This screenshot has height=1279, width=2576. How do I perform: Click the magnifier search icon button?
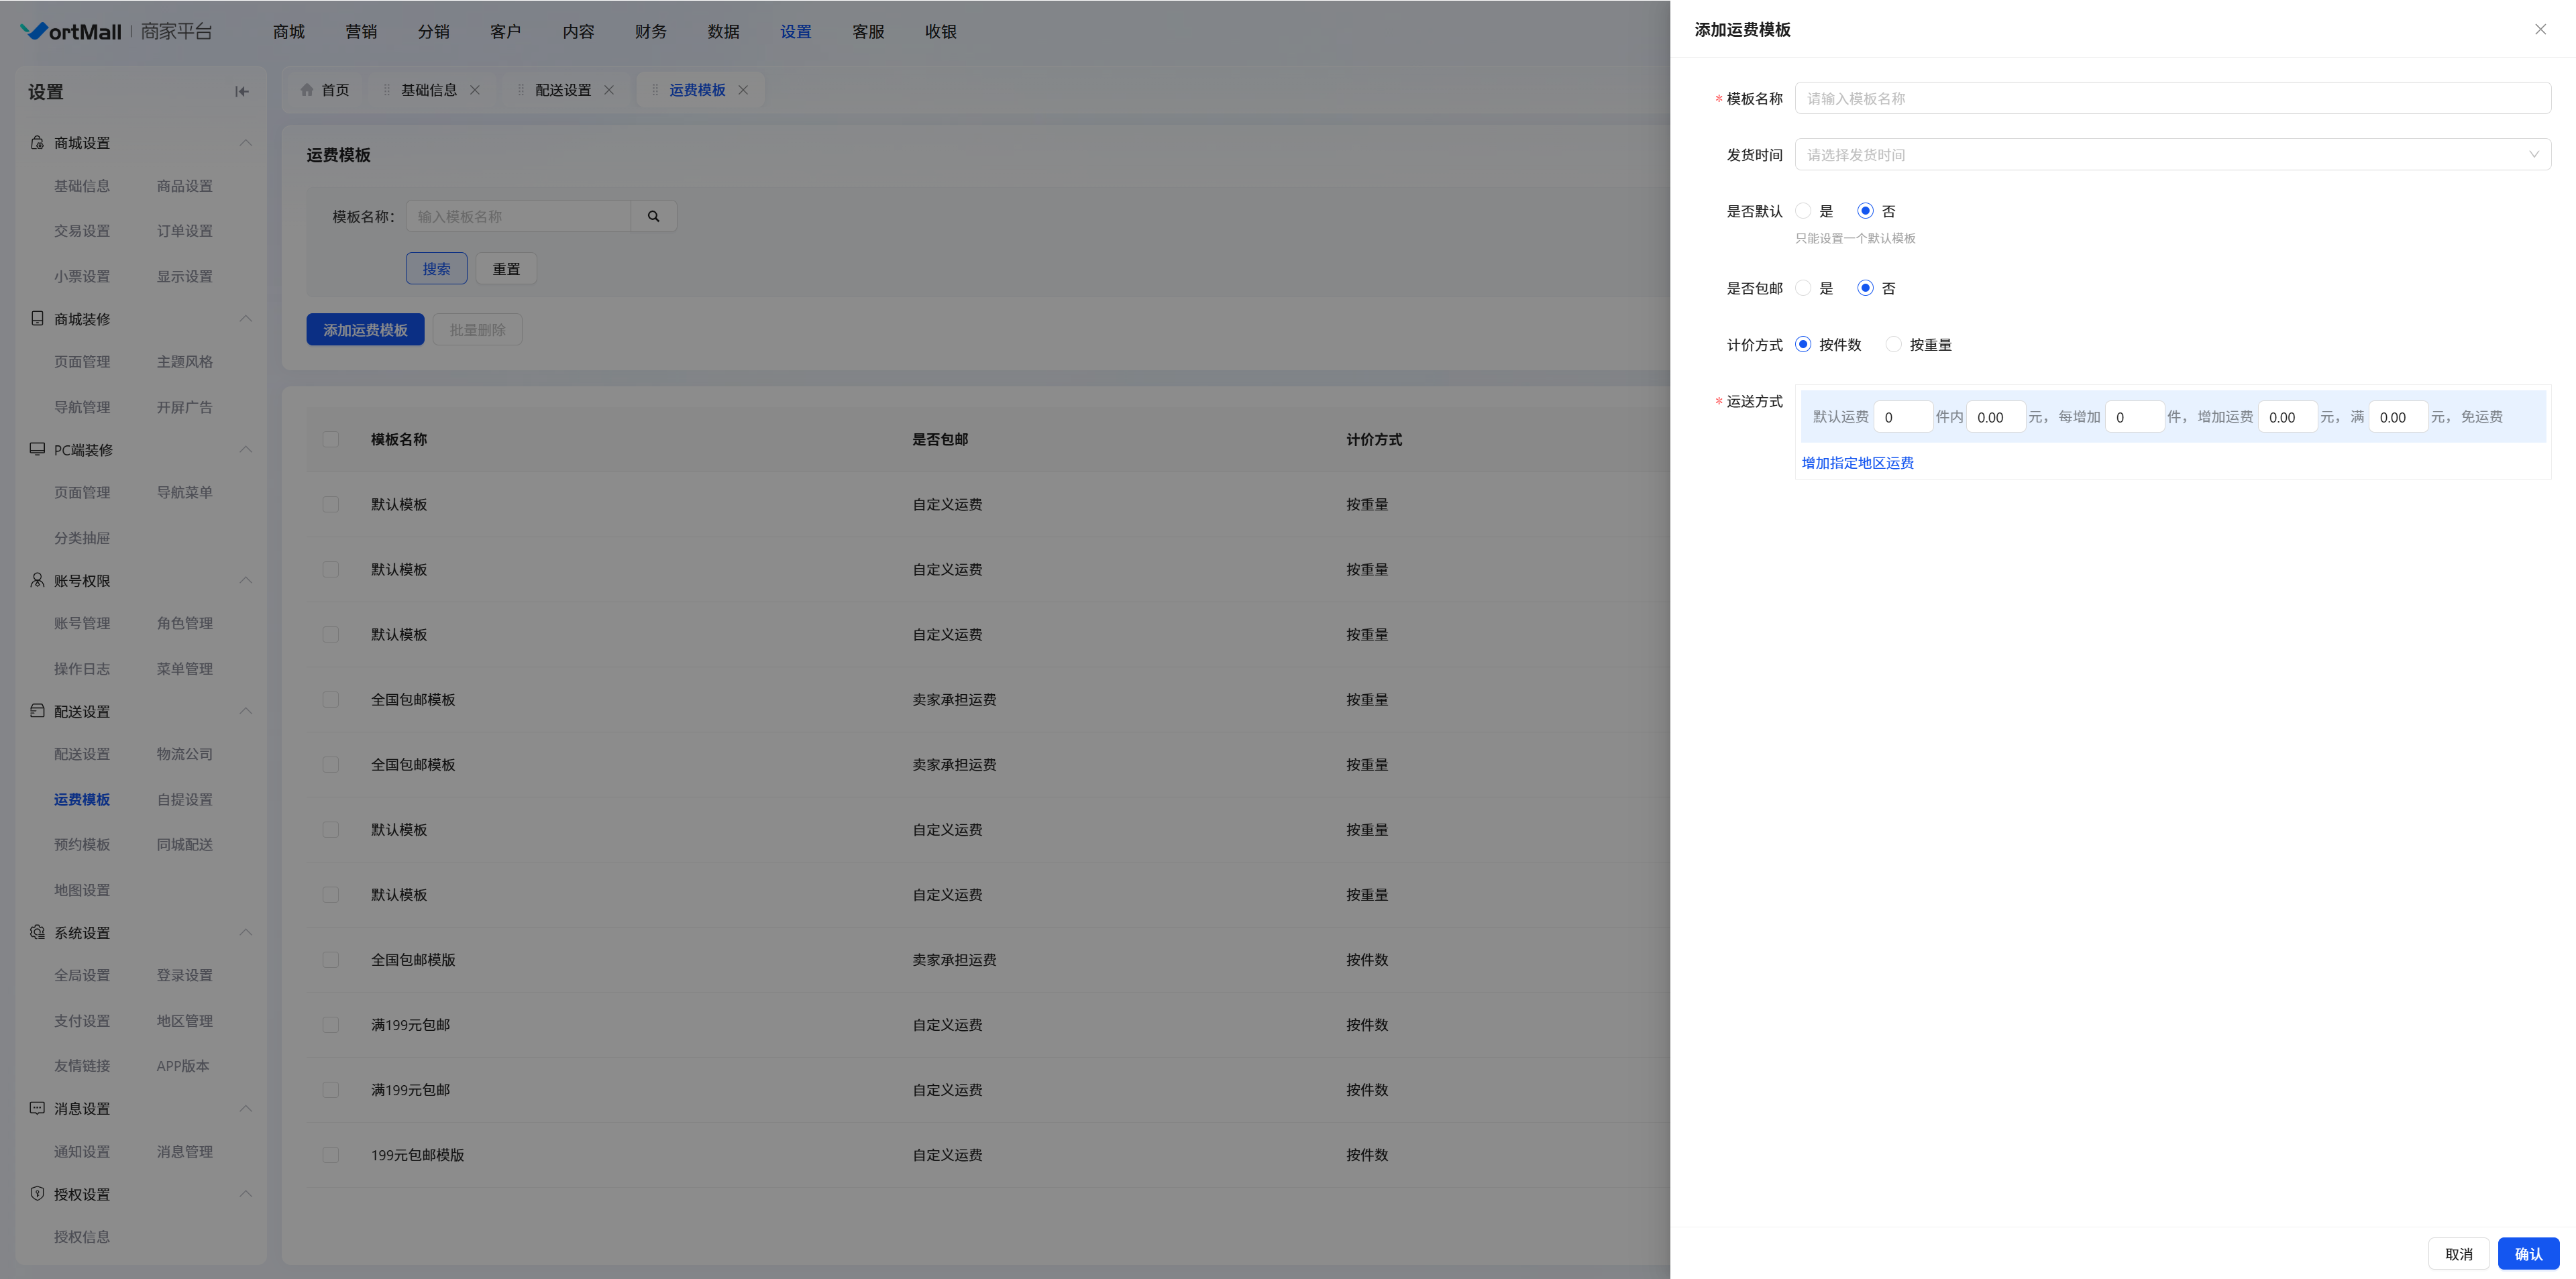[653, 216]
